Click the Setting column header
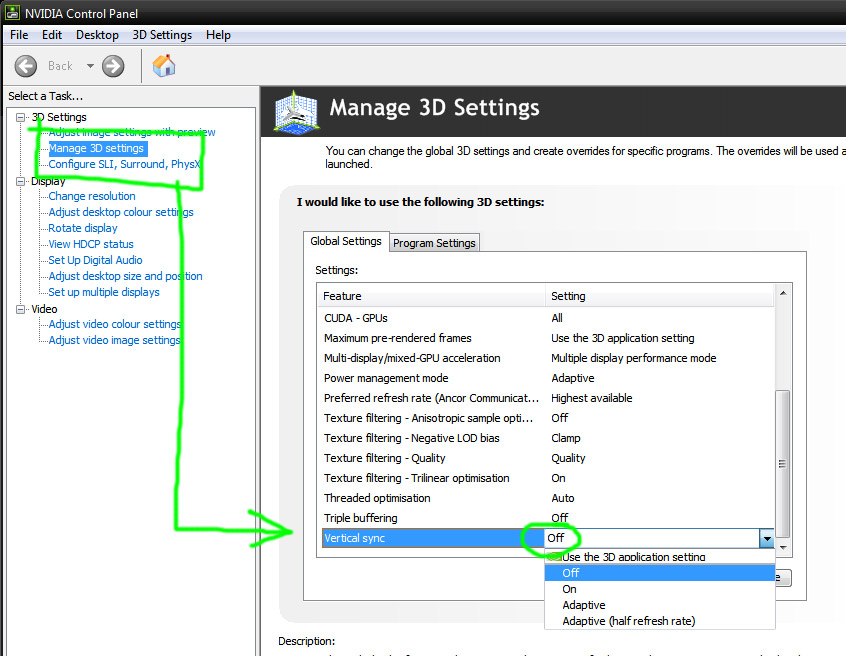Viewport: 846px width, 656px height. (659, 296)
